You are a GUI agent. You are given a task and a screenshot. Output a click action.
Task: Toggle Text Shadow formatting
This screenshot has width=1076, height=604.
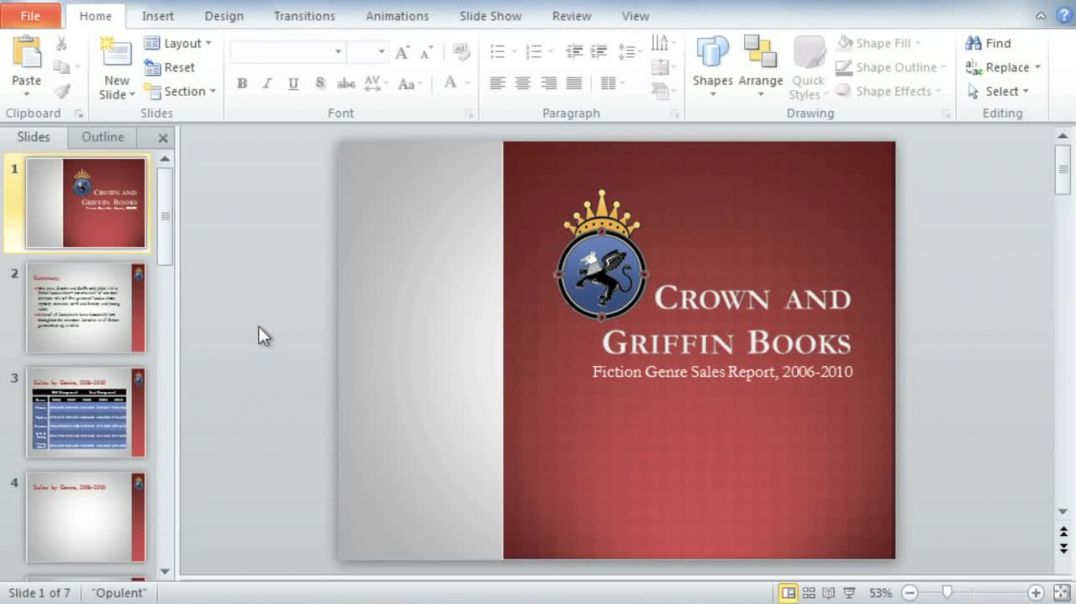(x=319, y=84)
